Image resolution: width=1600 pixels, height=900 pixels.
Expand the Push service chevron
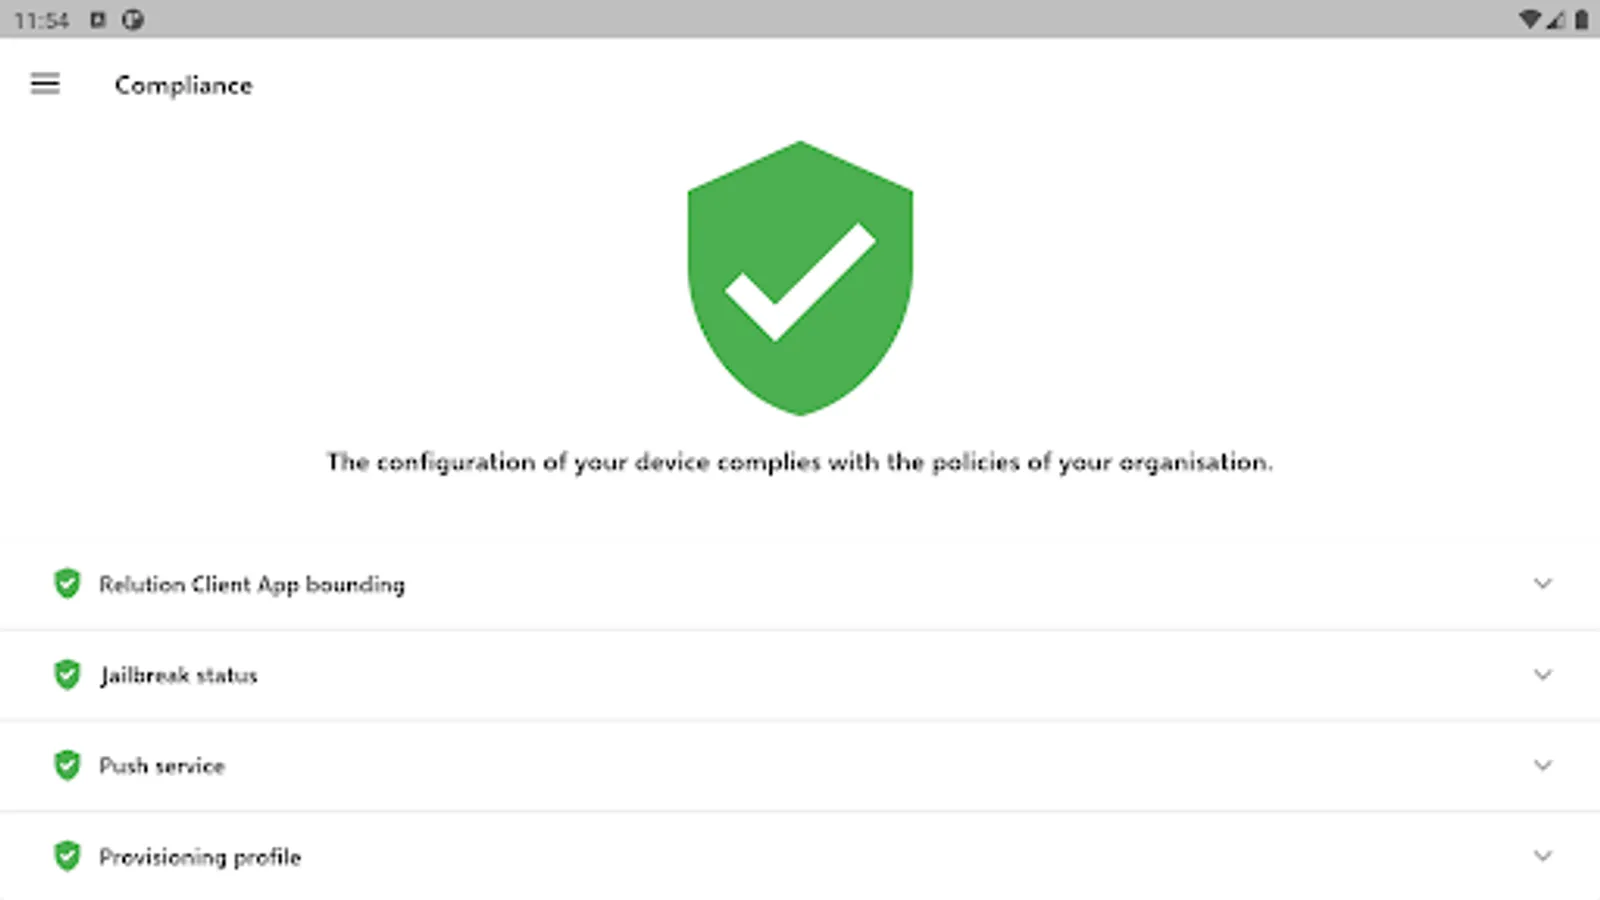tap(1543, 765)
